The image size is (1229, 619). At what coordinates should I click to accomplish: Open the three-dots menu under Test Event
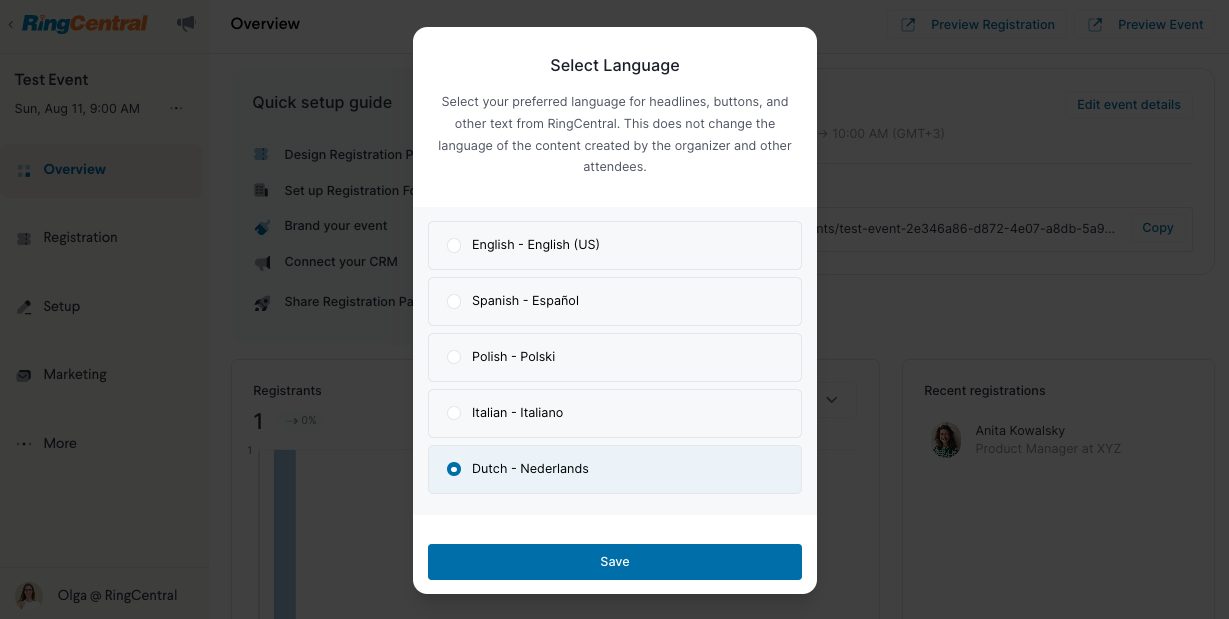176,108
